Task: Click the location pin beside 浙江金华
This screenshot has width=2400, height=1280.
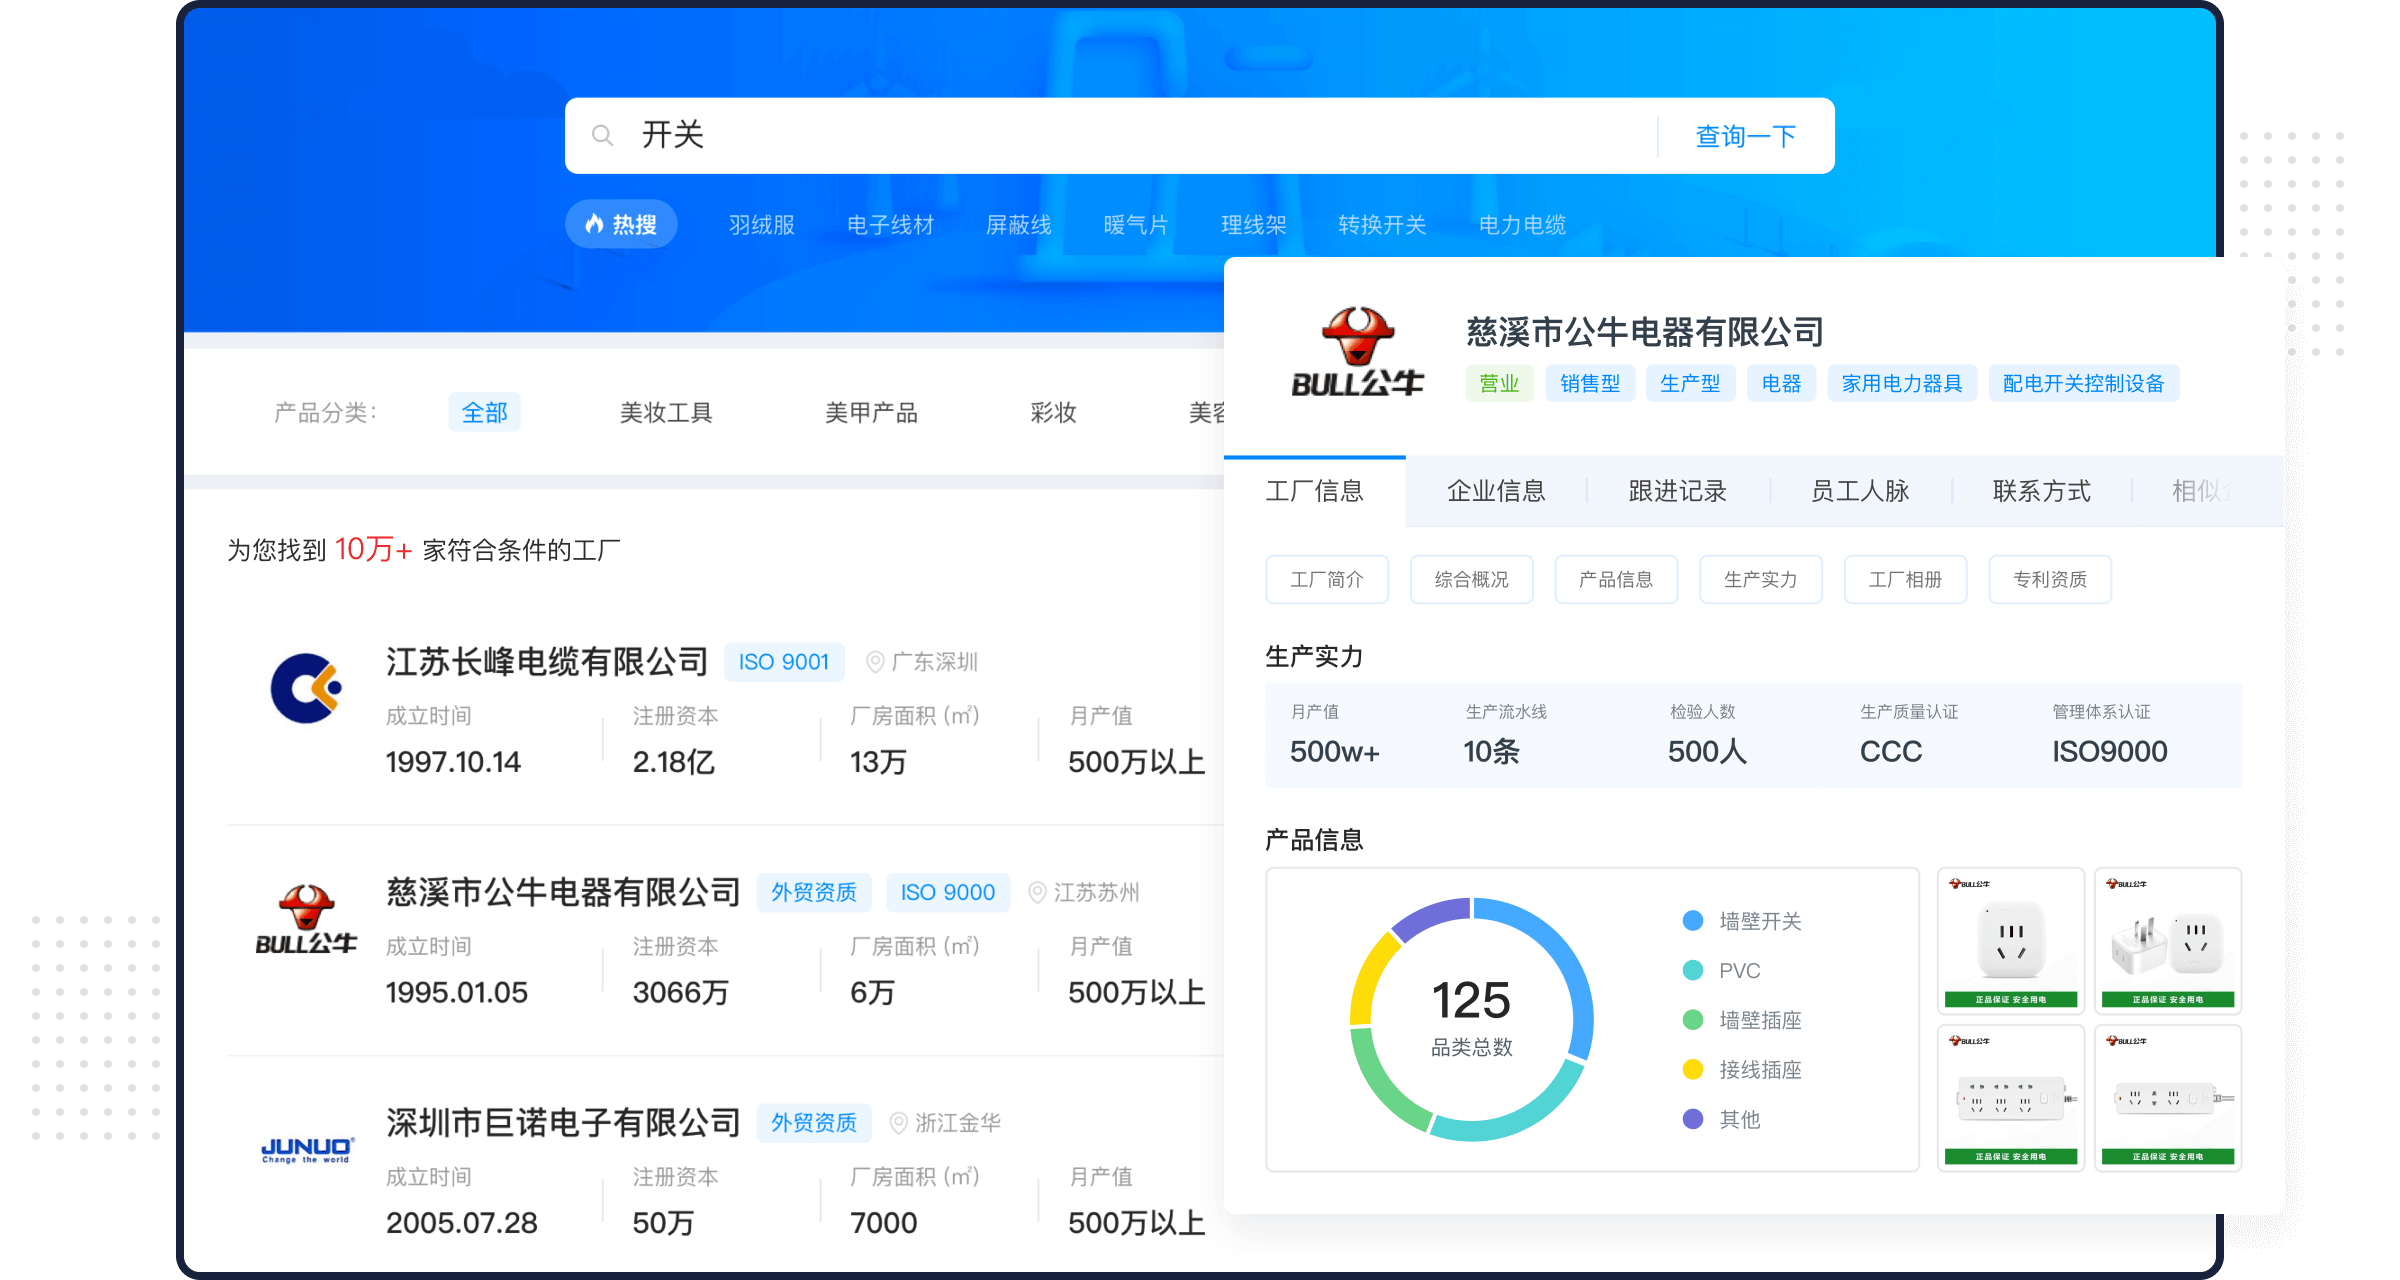Action: click(x=897, y=1122)
